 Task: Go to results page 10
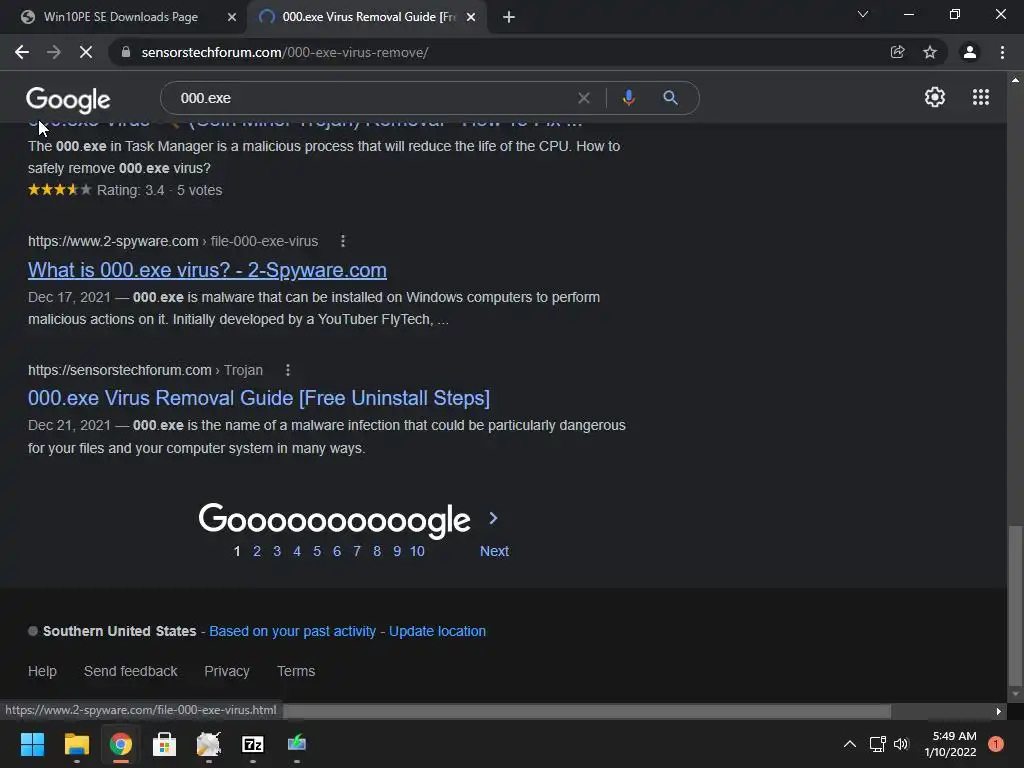pyautogui.click(x=417, y=551)
